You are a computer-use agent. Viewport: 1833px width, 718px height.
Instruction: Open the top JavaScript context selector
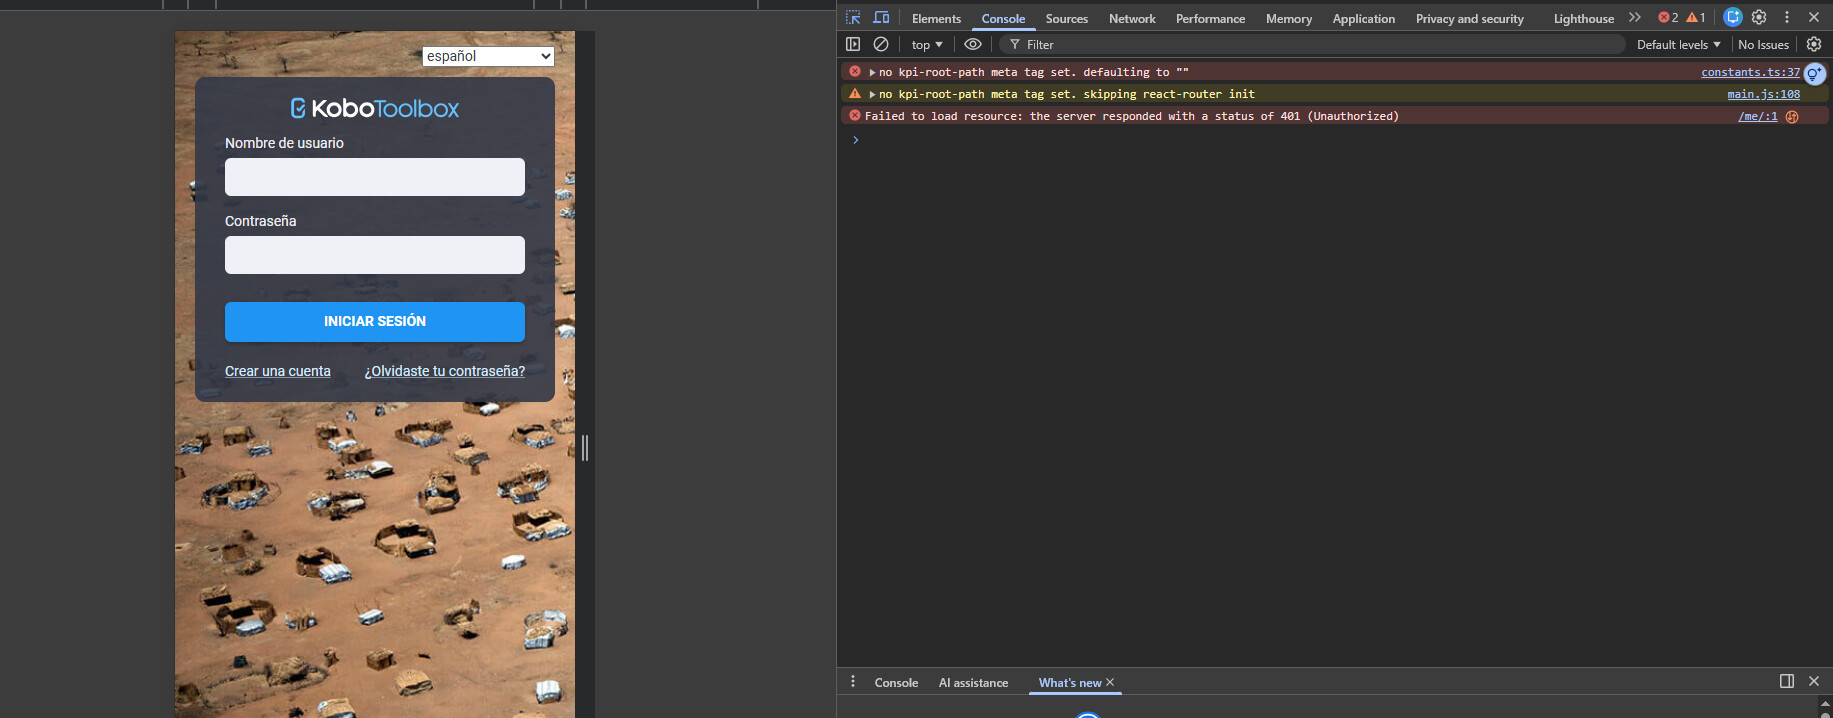click(926, 44)
